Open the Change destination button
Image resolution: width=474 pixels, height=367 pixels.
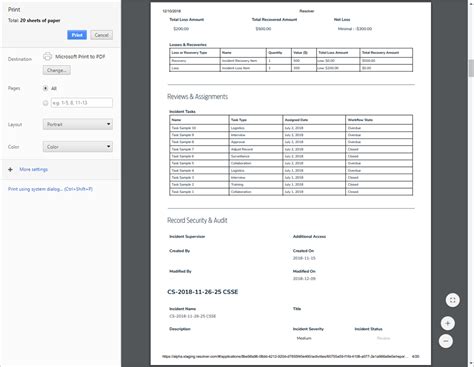57,70
